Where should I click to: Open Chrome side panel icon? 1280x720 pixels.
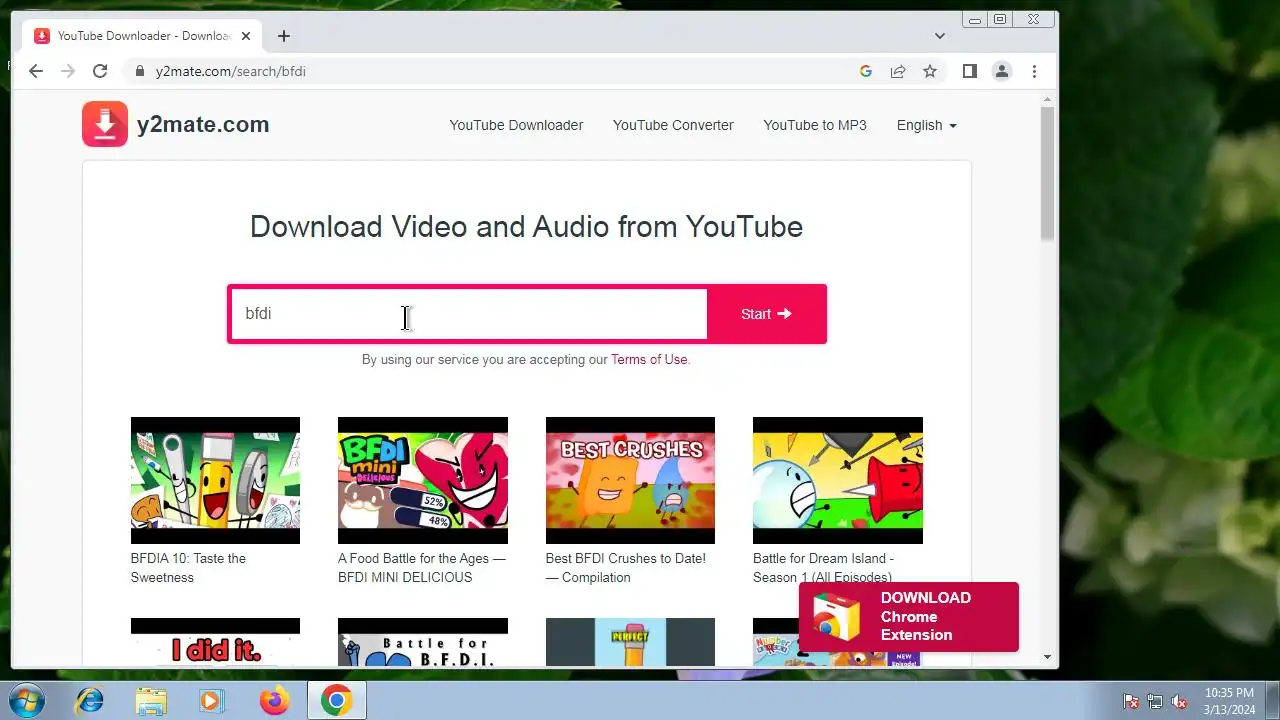[x=969, y=71]
